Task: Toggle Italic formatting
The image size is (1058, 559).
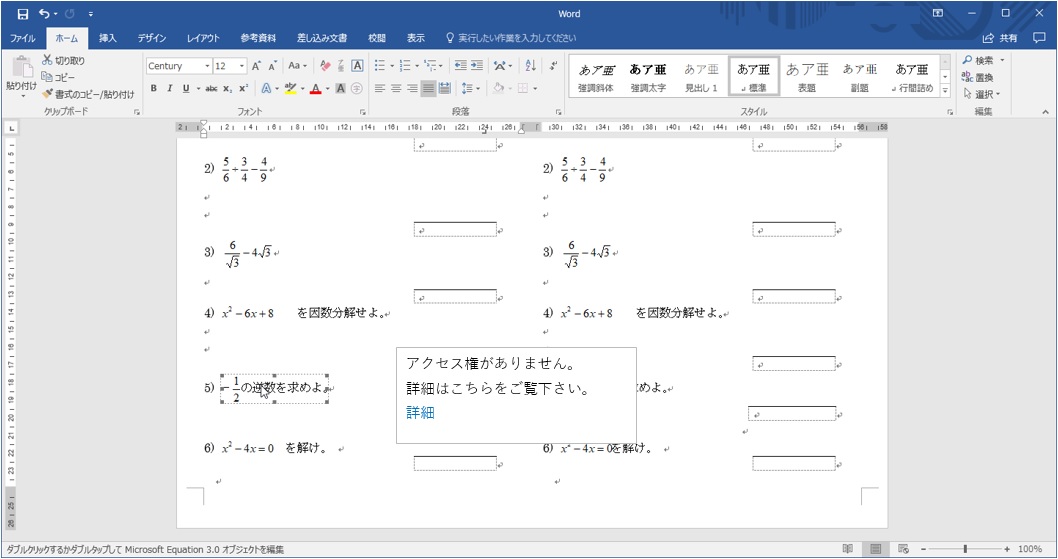Action: click(x=170, y=89)
